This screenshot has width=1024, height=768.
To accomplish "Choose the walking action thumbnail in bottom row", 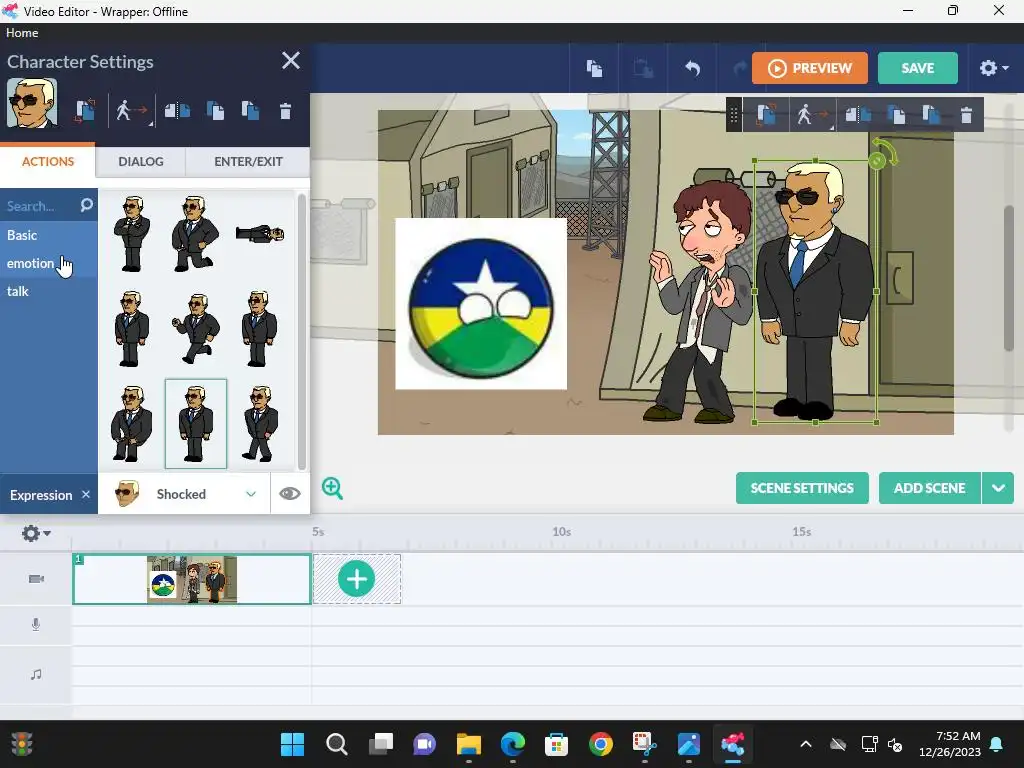I will pyautogui.click(x=261, y=424).
